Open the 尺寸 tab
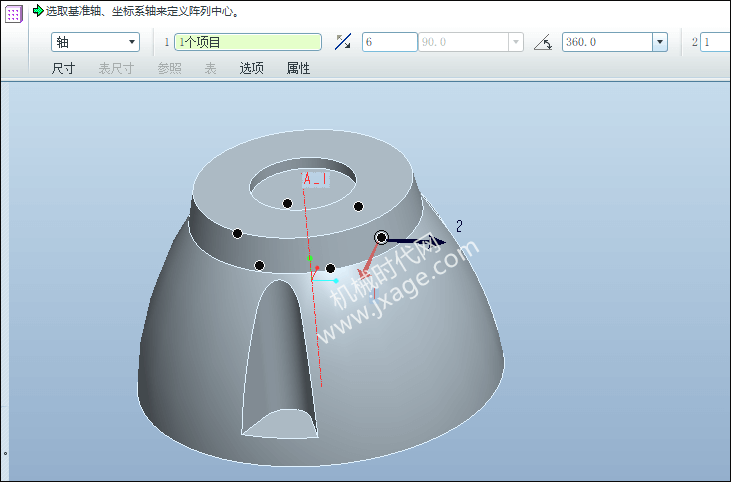The width and height of the screenshot is (731, 482). pos(63,69)
